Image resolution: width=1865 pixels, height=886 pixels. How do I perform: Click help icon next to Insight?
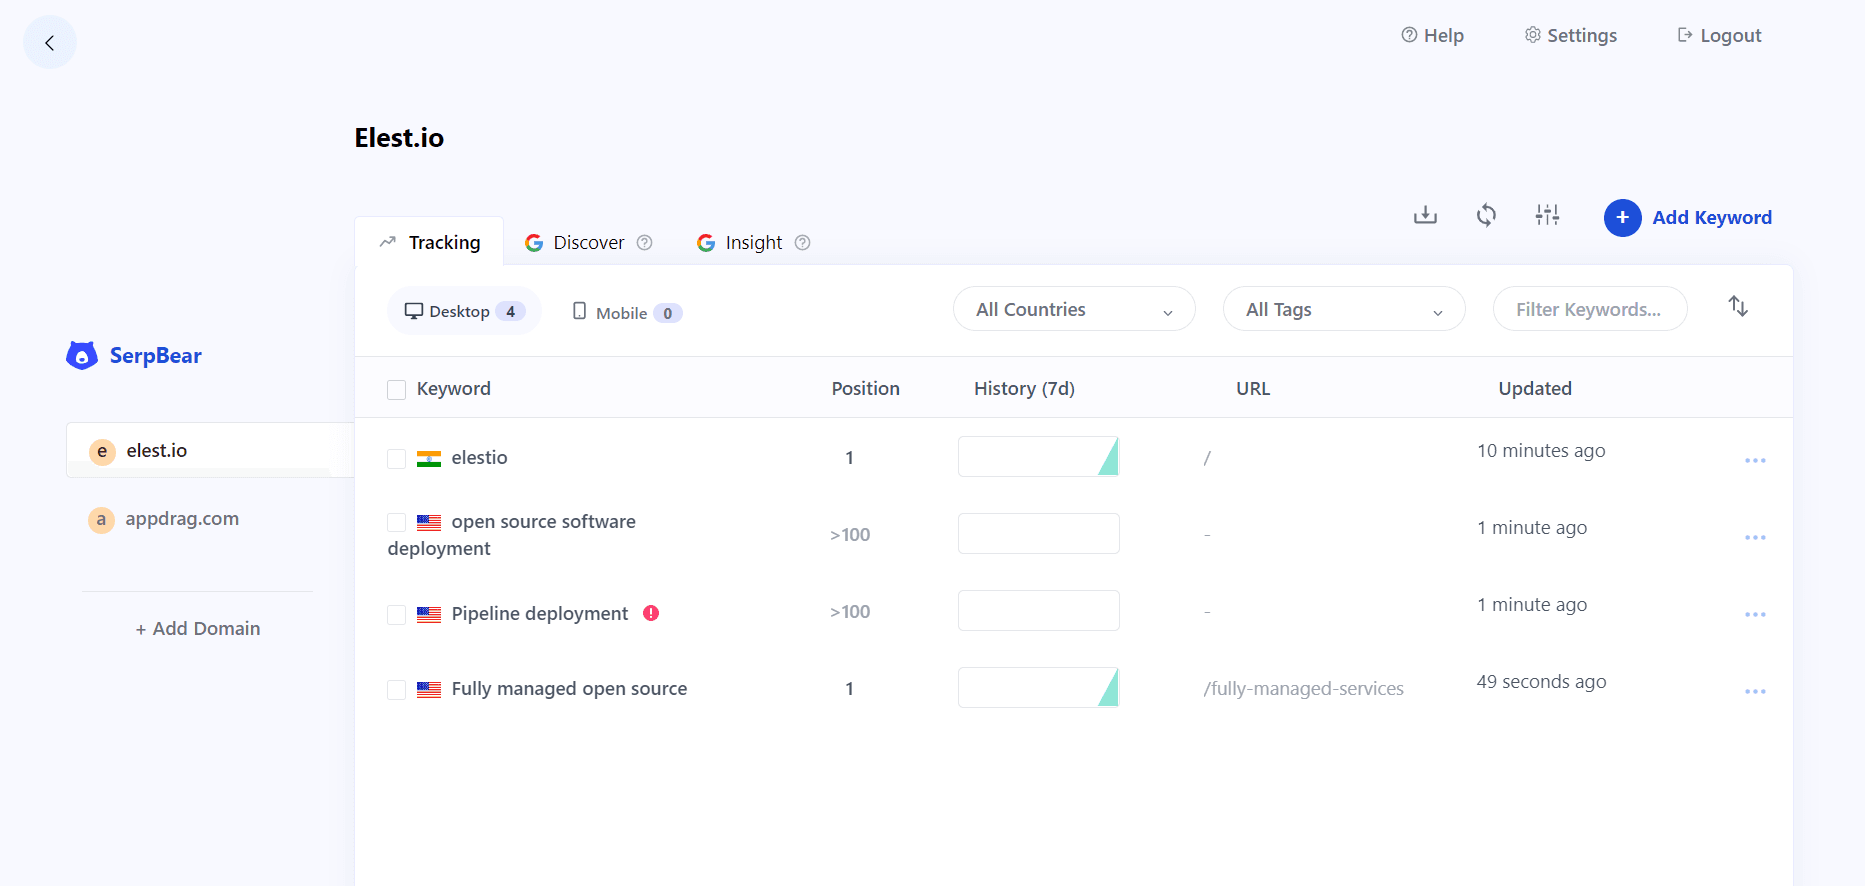click(x=802, y=243)
